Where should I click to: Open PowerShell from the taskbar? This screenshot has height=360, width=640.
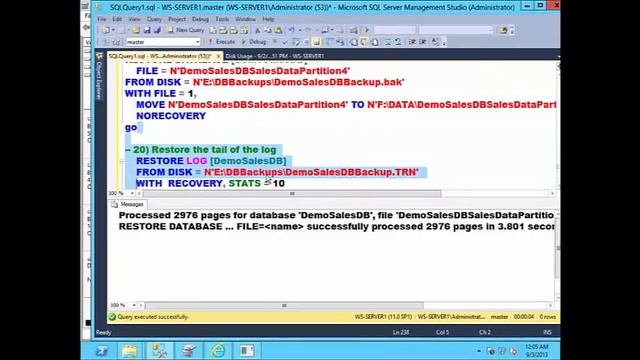102,351
